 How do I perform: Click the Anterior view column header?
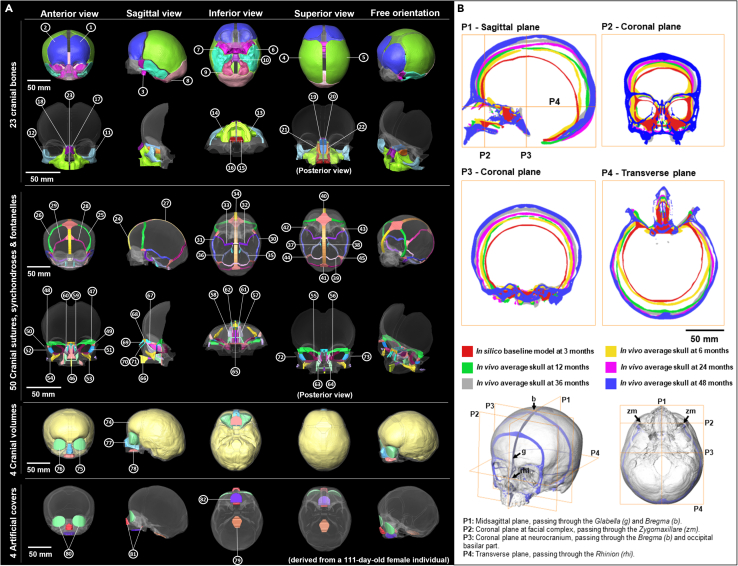pos(69,14)
